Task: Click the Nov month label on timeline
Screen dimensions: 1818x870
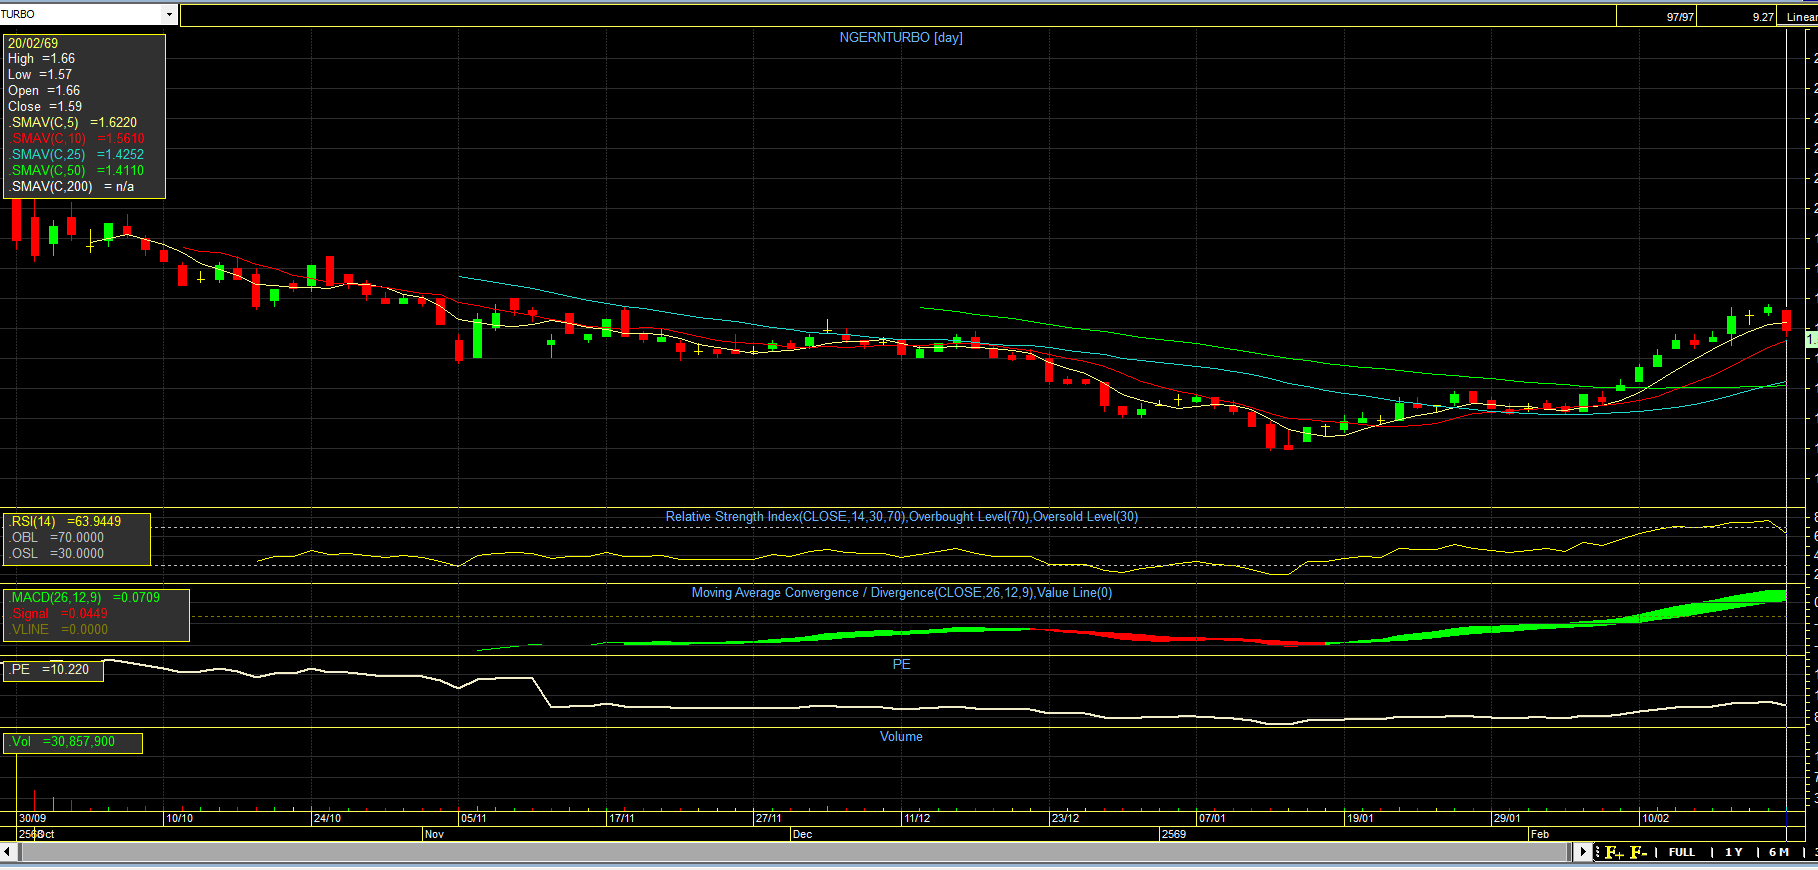Action: click(x=434, y=834)
